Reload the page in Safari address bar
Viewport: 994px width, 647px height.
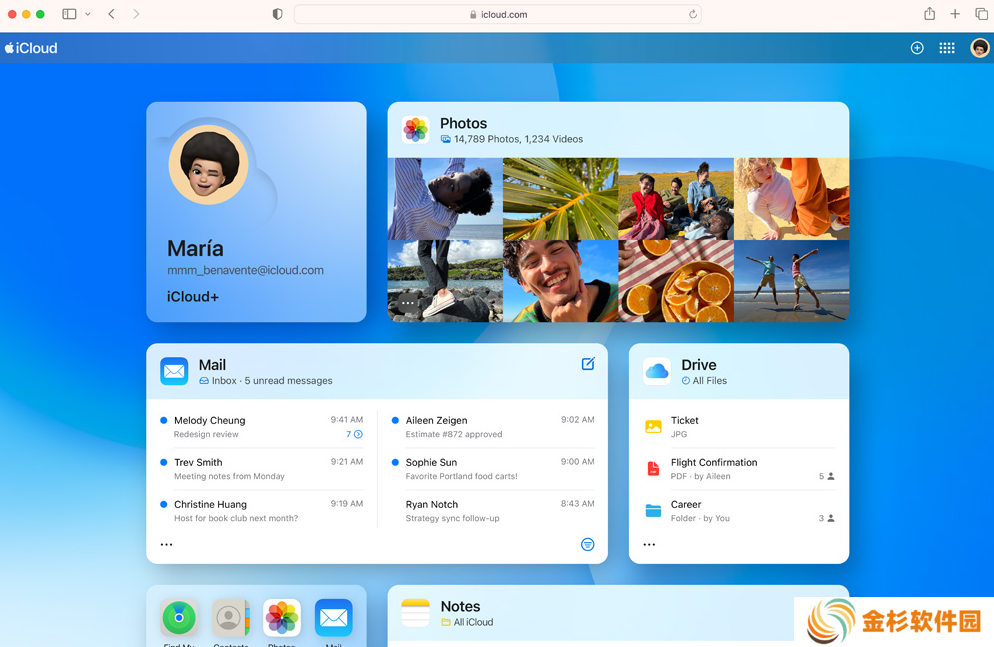pyautogui.click(x=692, y=14)
